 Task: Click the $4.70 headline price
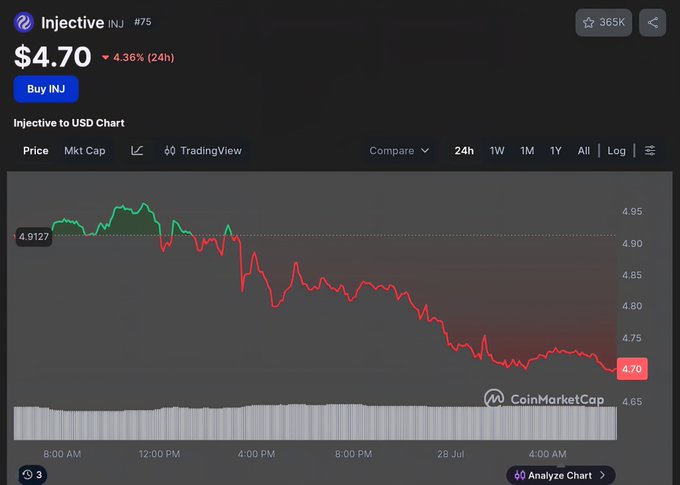coord(53,56)
